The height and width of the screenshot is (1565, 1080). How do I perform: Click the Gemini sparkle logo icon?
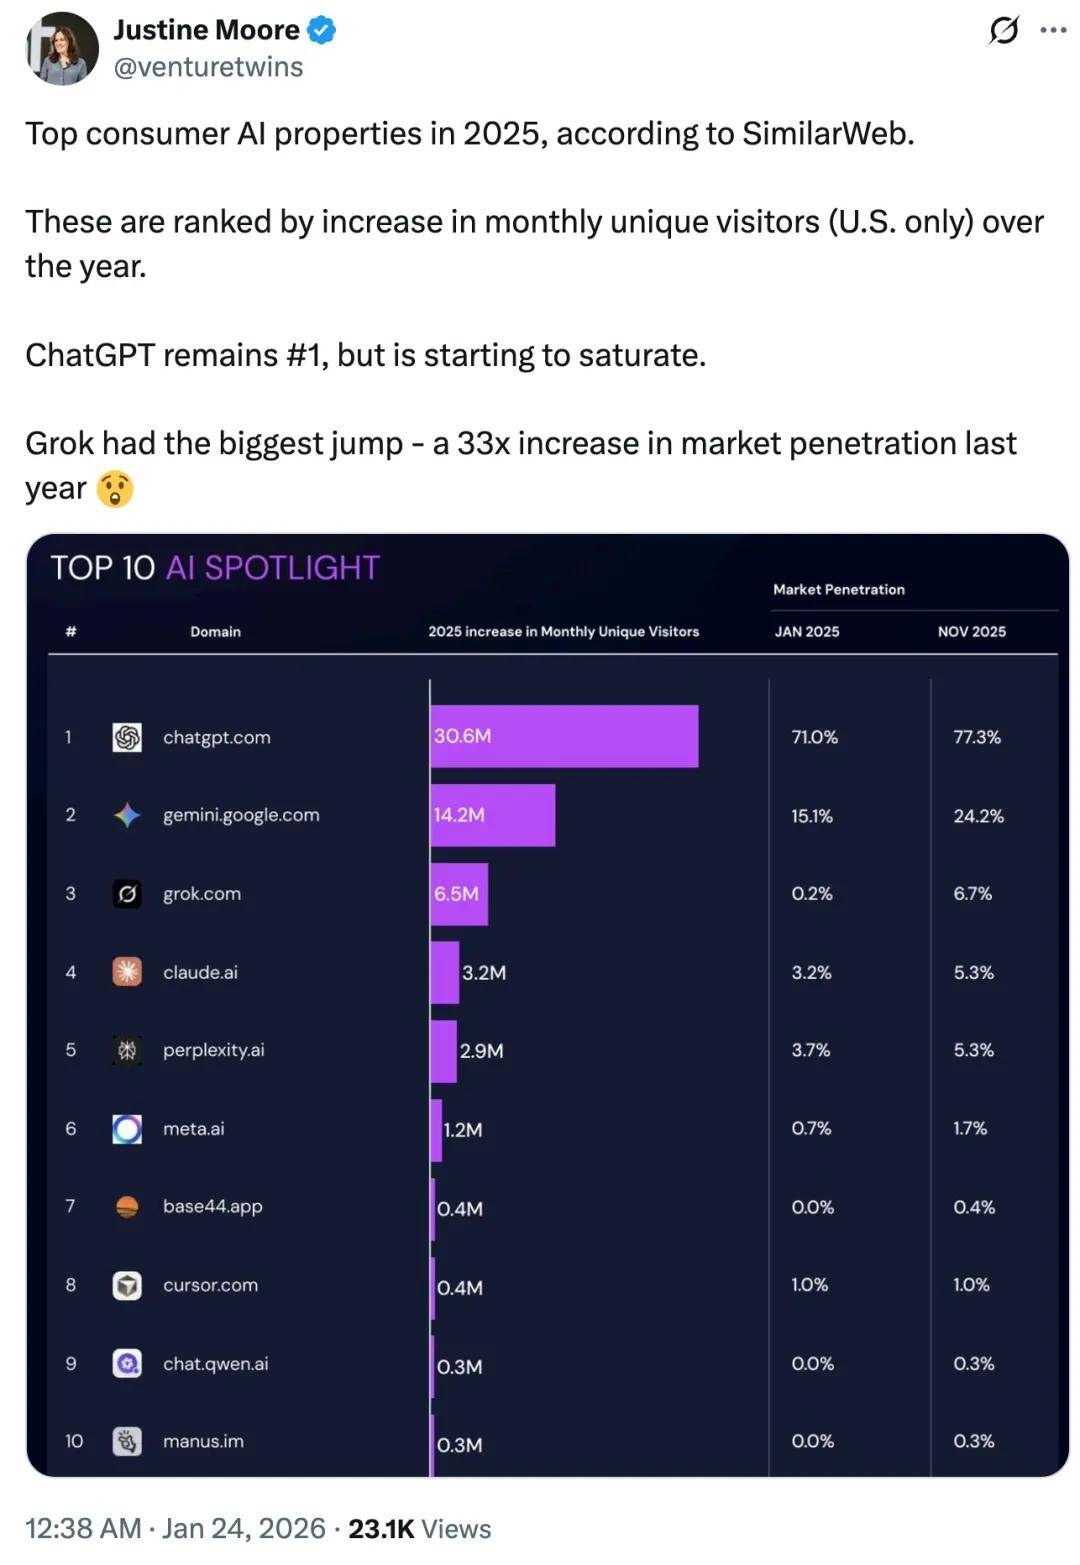127,815
